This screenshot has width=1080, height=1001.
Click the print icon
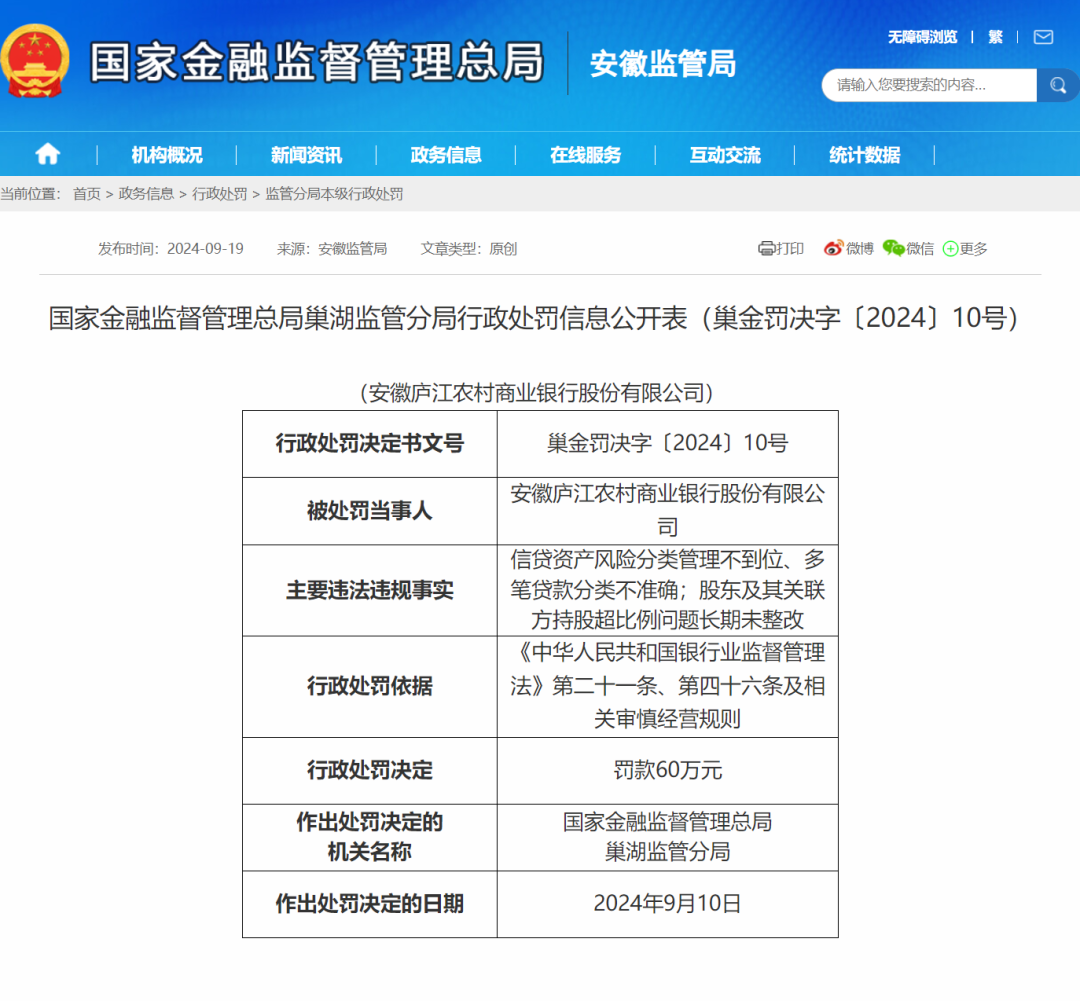click(766, 249)
